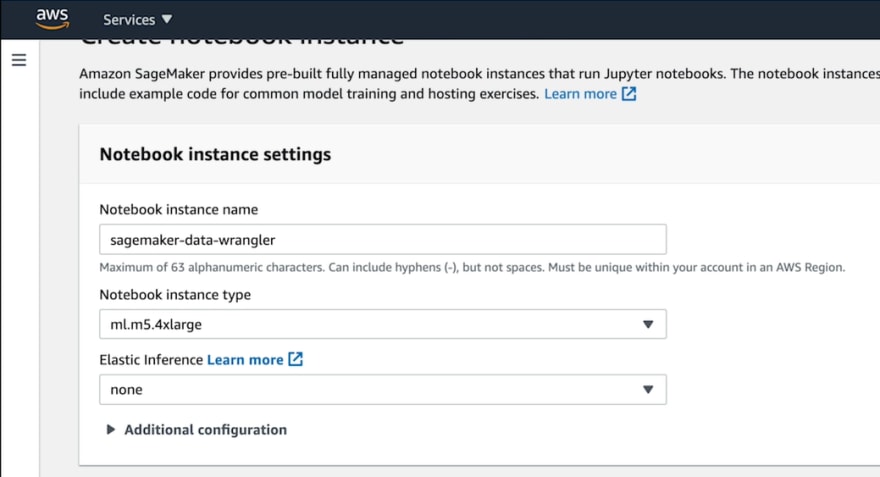The image size is (880, 477).
Task: Click the 'Elastic Inference' label text
Action: (x=151, y=360)
